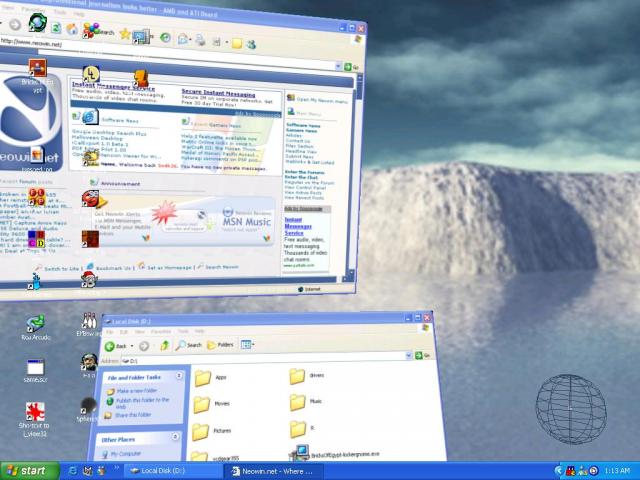Viewport: 640px width, 480px height.
Task: Open the Secure Instant Messaging link
Action: 218,93
